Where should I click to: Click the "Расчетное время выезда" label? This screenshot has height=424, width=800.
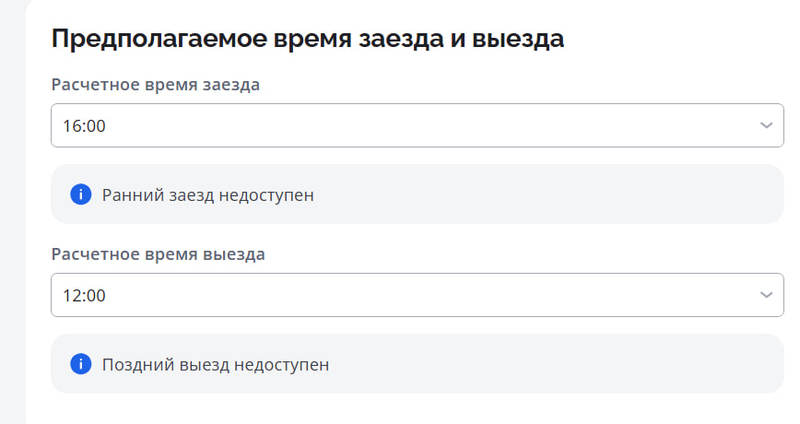[158, 253]
